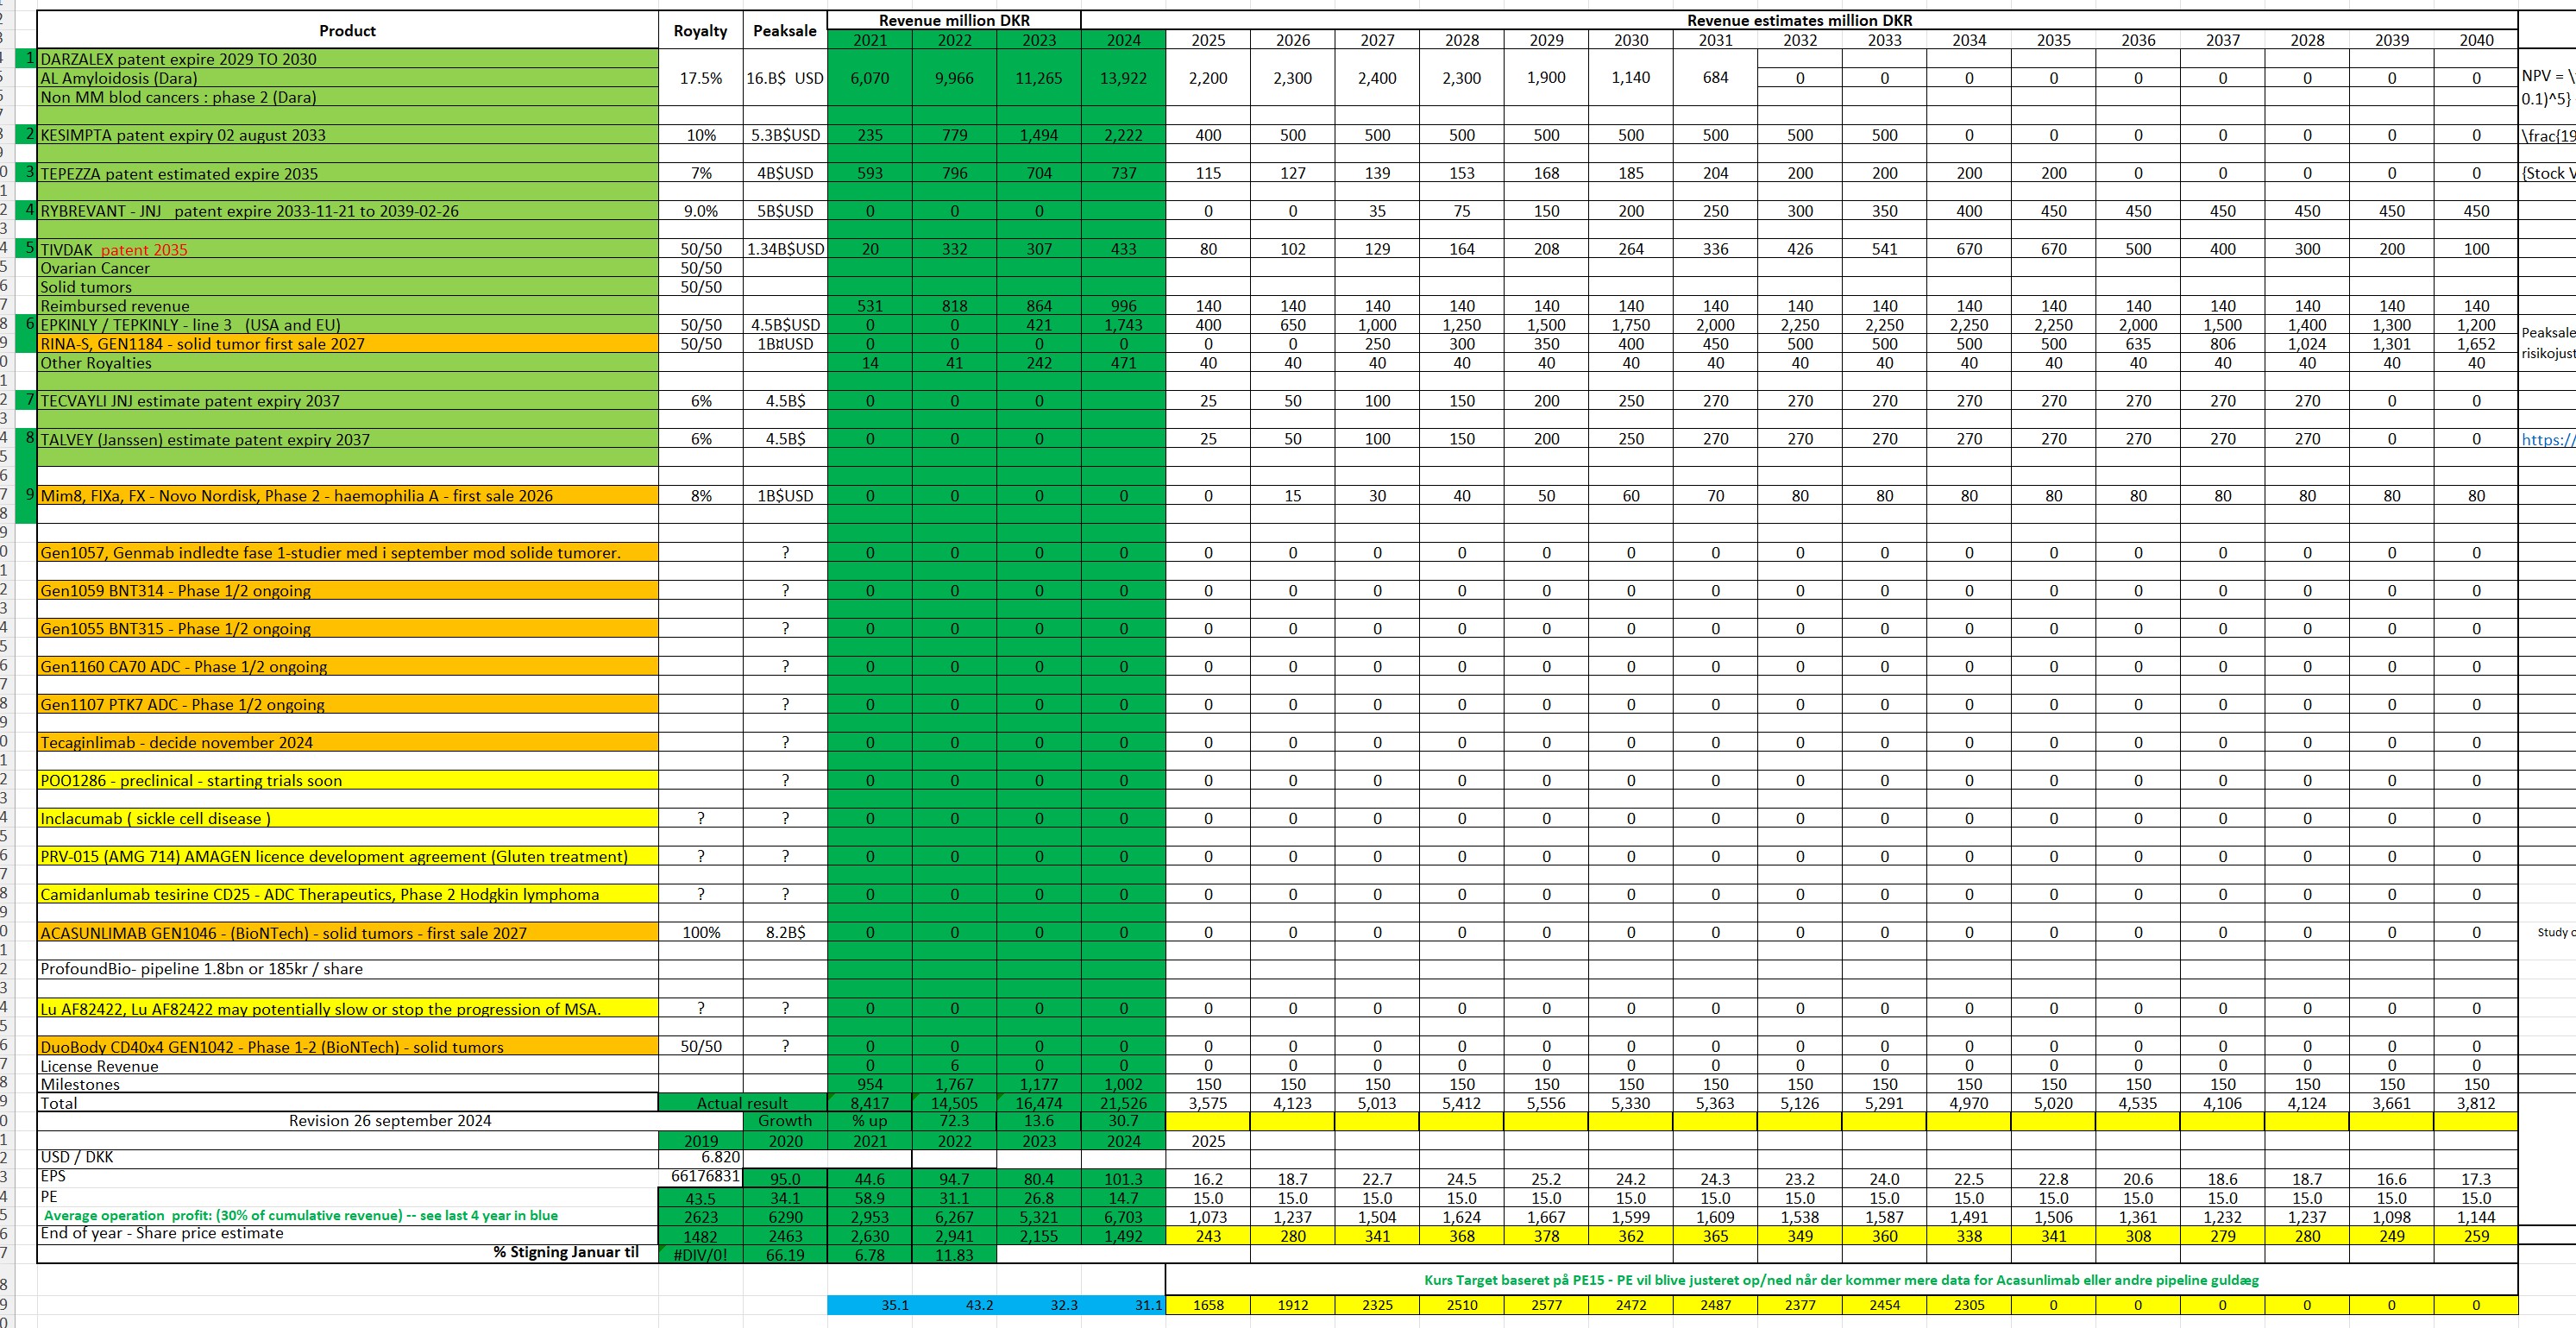2576x1328 pixels.
Task: Click the 2040 year column header
Action: (x=2476, y=40)
